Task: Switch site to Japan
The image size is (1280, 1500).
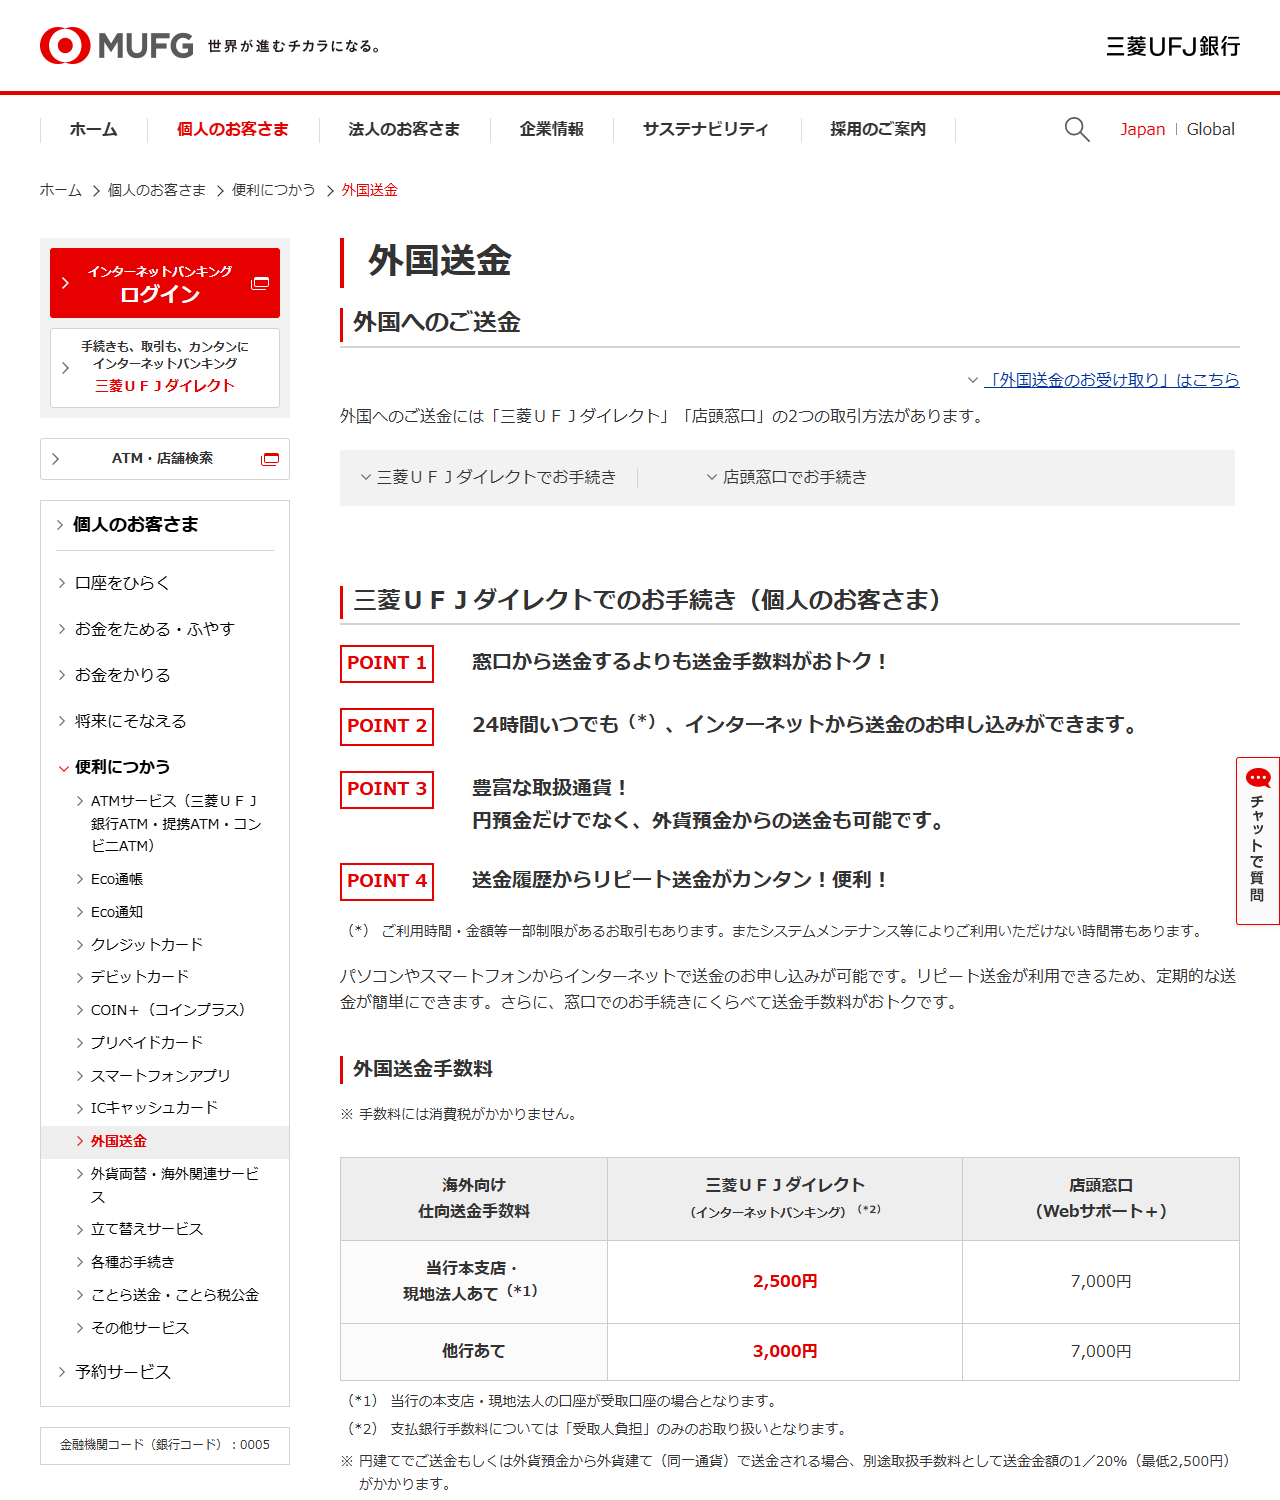Action: pyautogui.click(x=1142, y=129)
